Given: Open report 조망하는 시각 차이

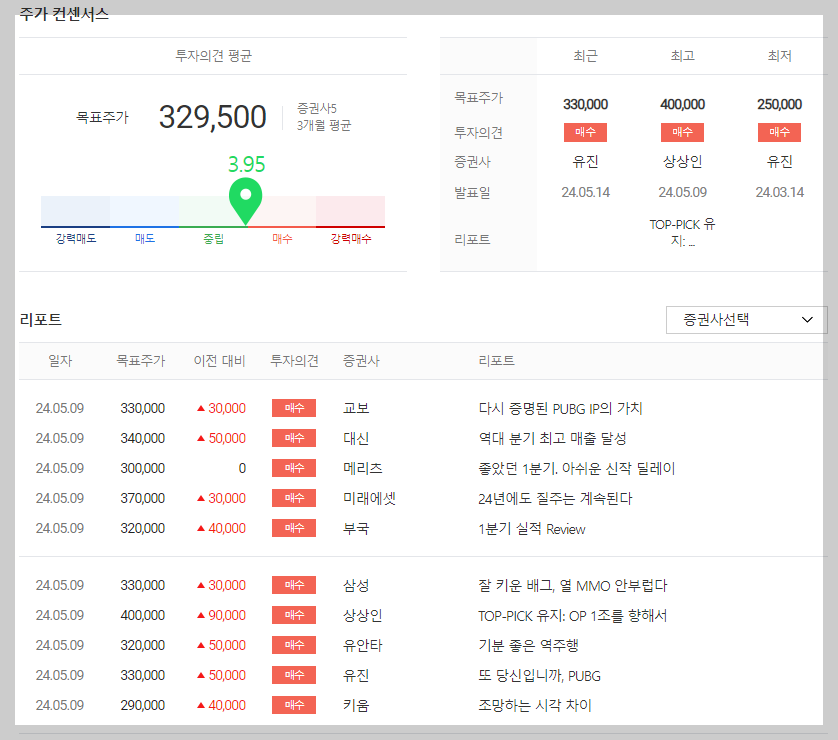Looking at the screenshot, I should tap(535, 705).
